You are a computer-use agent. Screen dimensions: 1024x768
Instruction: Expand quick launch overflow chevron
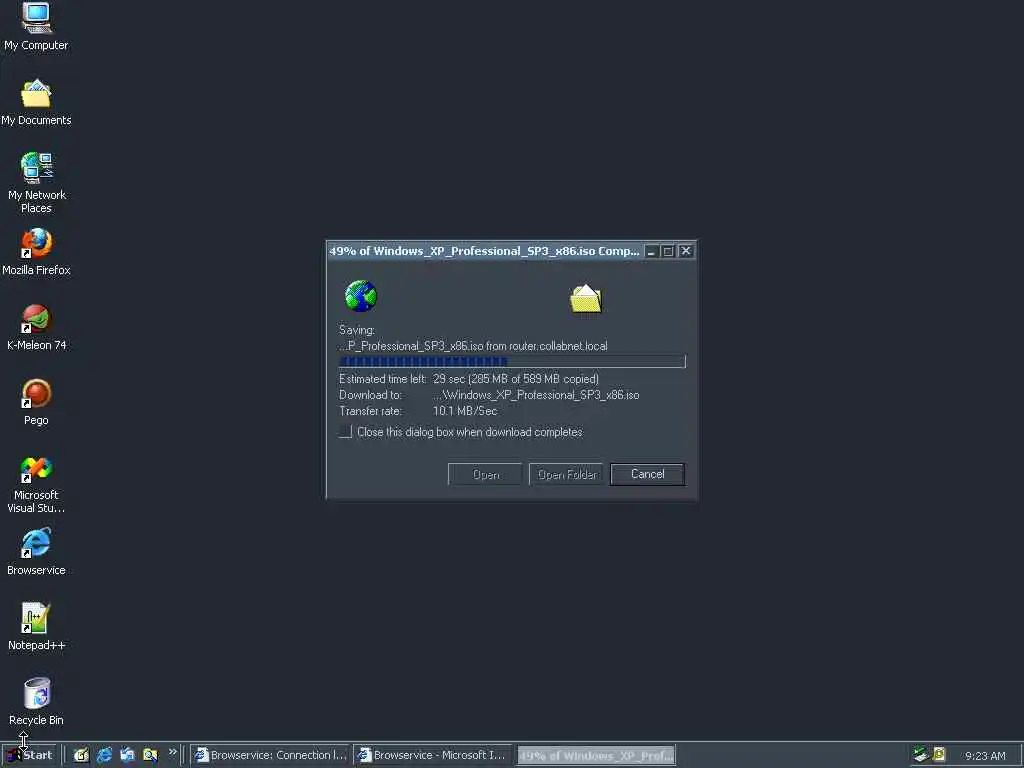click(172, 752)
